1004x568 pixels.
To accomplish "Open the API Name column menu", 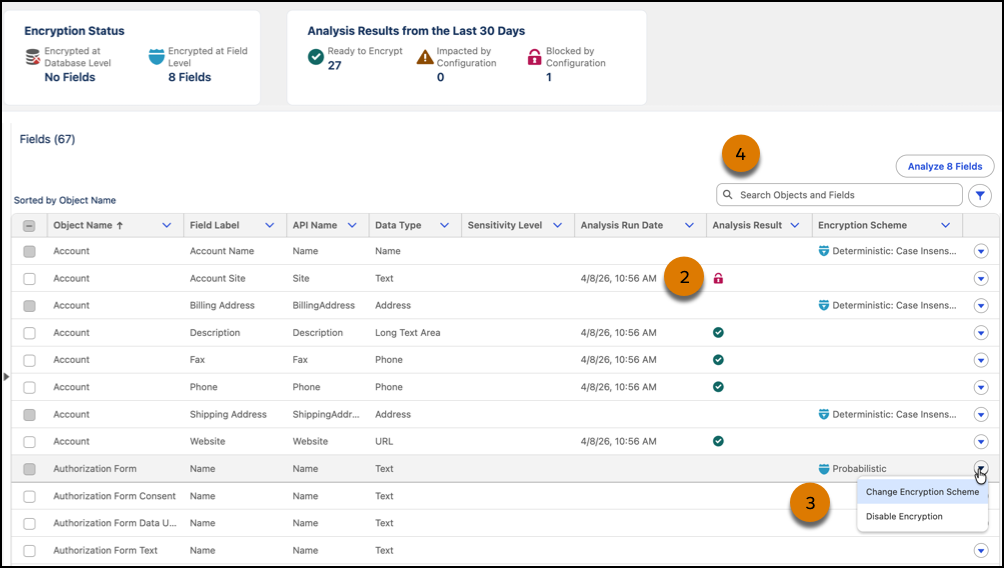I will point(352,225).
